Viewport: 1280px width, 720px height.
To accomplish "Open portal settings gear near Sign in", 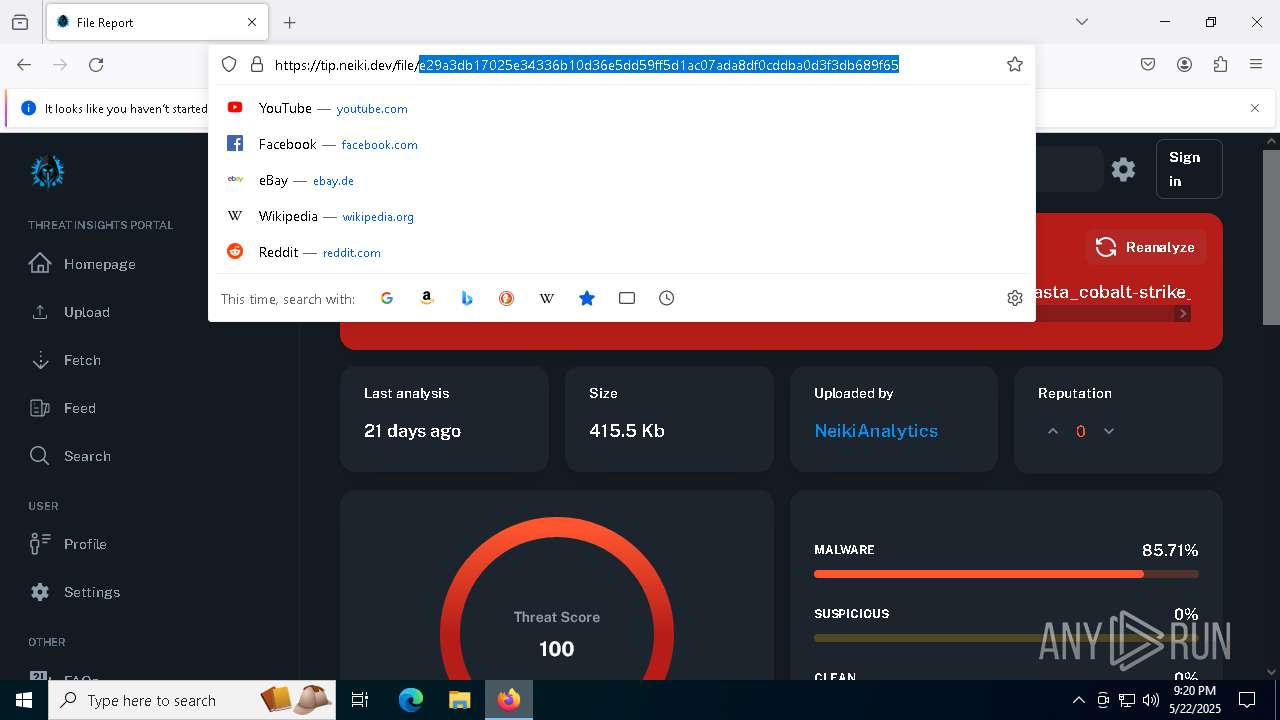I will pos(1123,169).
